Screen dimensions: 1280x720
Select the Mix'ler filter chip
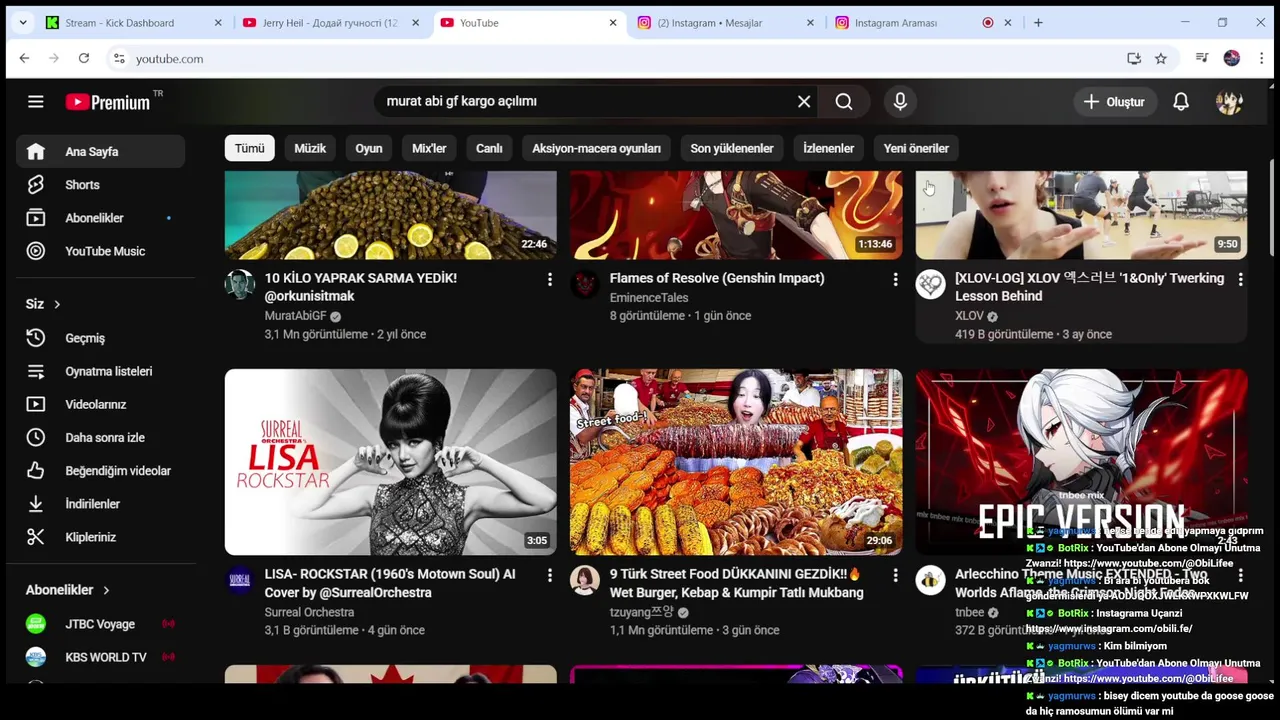tap(429, 148)
